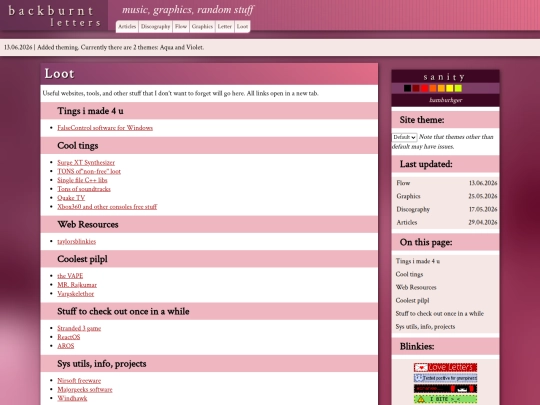This screenshot has height=405, width=540.
Task: Click the 25.05.2026 date in Last updated
Action: [483, 196]
